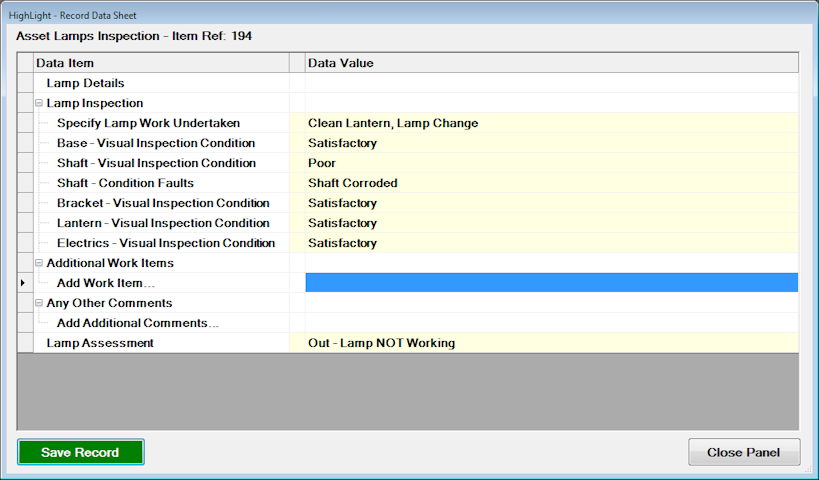Select Add Additional Comments row
This screenshot has height=480, width=819.
click(137, 323)
